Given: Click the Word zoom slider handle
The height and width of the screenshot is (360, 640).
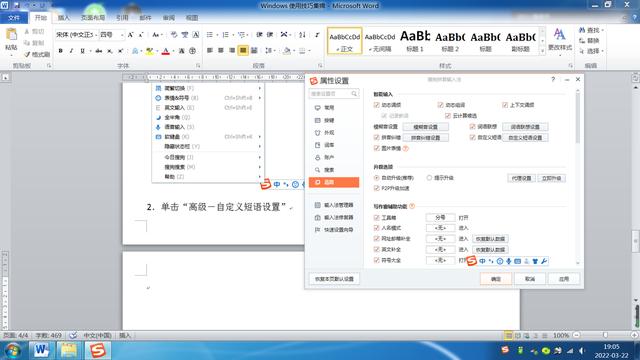Looking at the screenshot, I should (x=605, y=335).
